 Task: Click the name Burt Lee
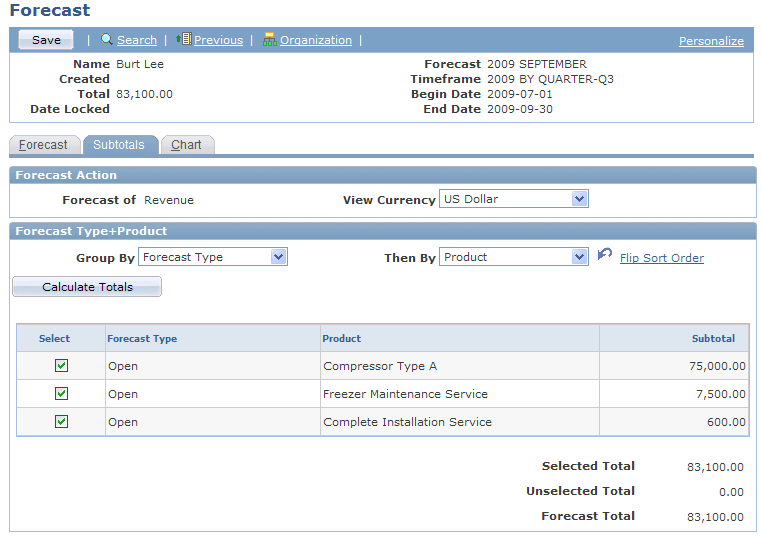(x=140, y=64)
